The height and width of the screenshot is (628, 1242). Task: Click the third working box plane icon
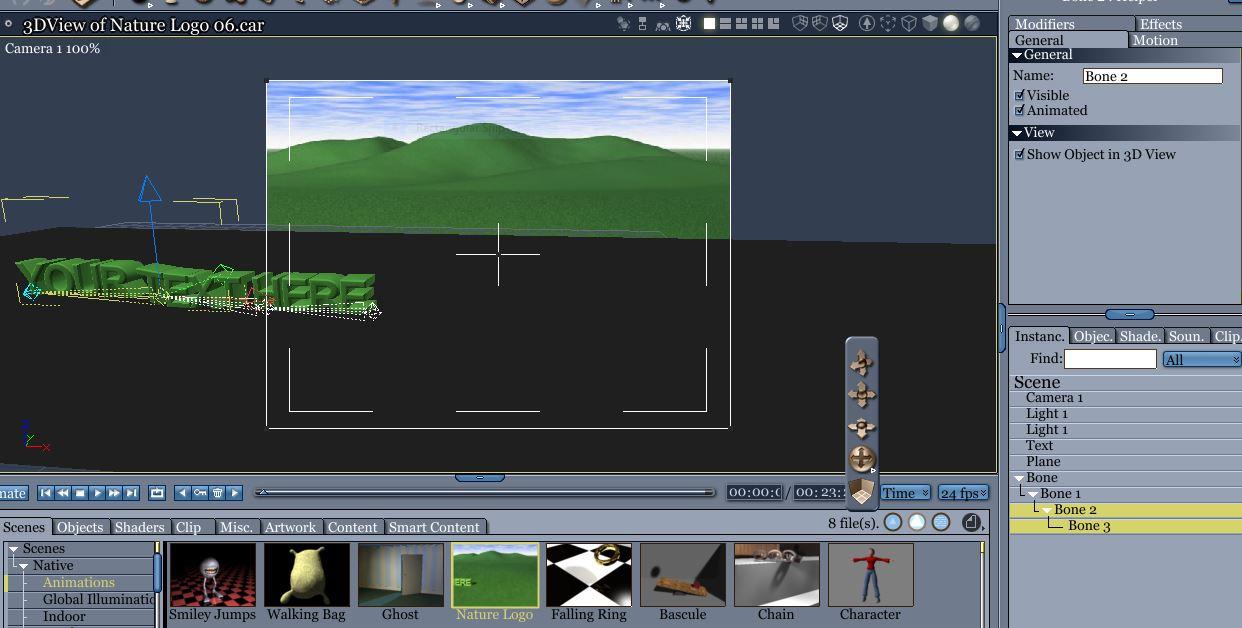840,23
